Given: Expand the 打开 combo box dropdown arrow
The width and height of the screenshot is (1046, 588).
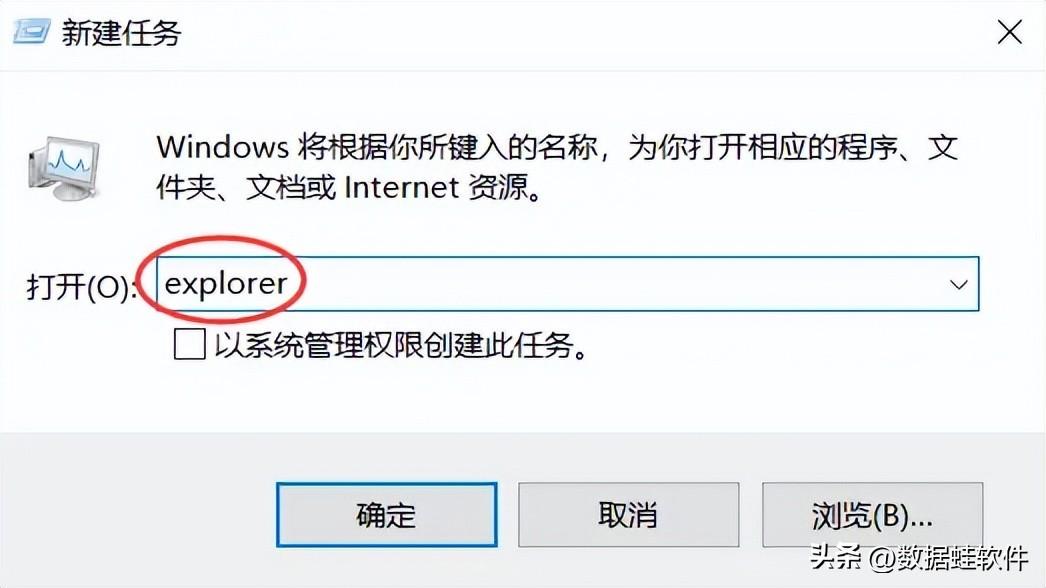Looking at the screenshot, I should 958,284.
